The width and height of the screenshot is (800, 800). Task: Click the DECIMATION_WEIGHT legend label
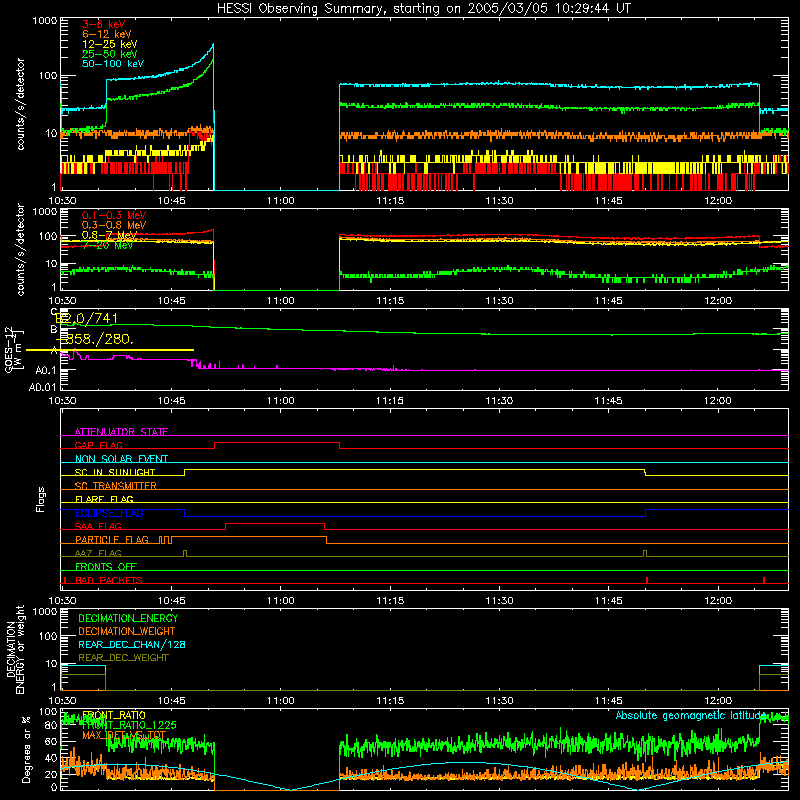click(127, 631)
